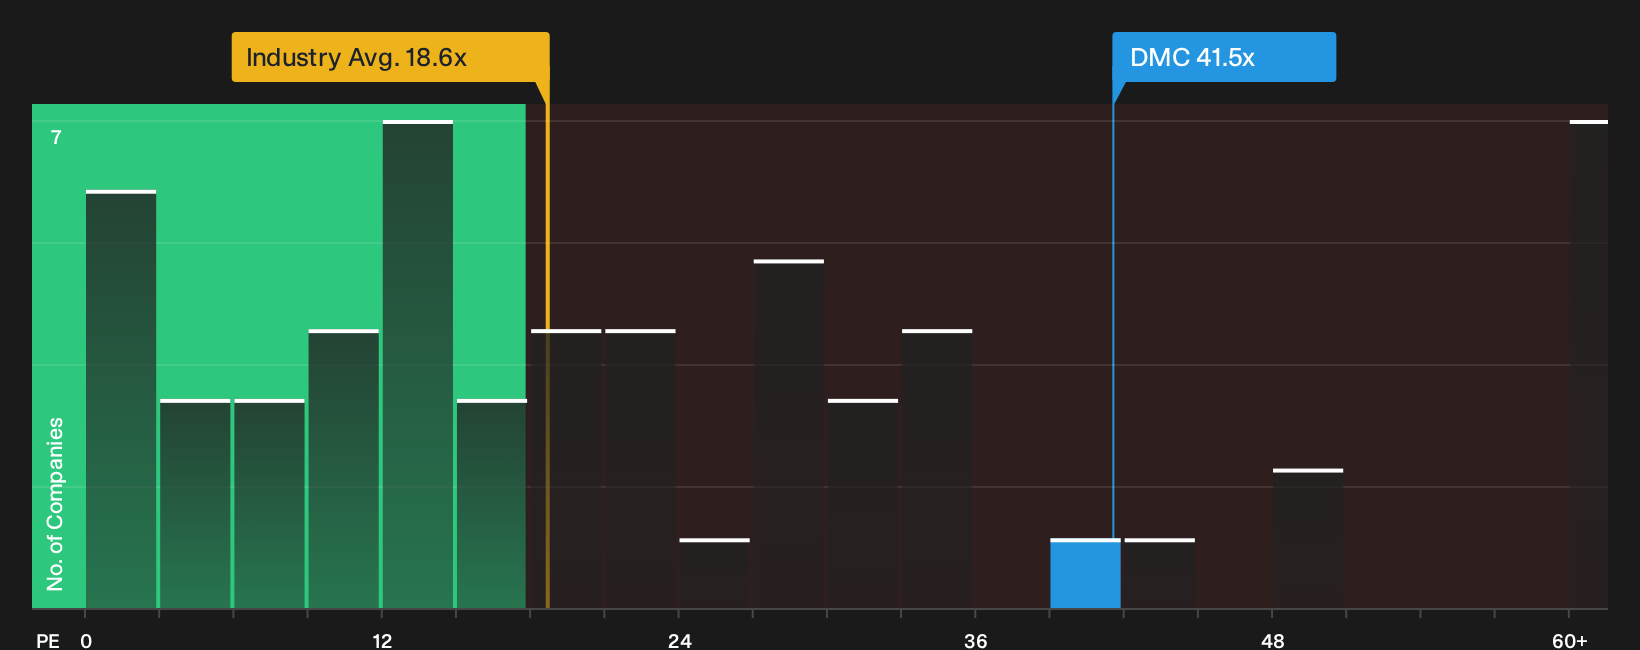Click the dark bar right of DMC bar
The width and height of the screenshot is (1640, 650).
click(x=1160, y=574)
